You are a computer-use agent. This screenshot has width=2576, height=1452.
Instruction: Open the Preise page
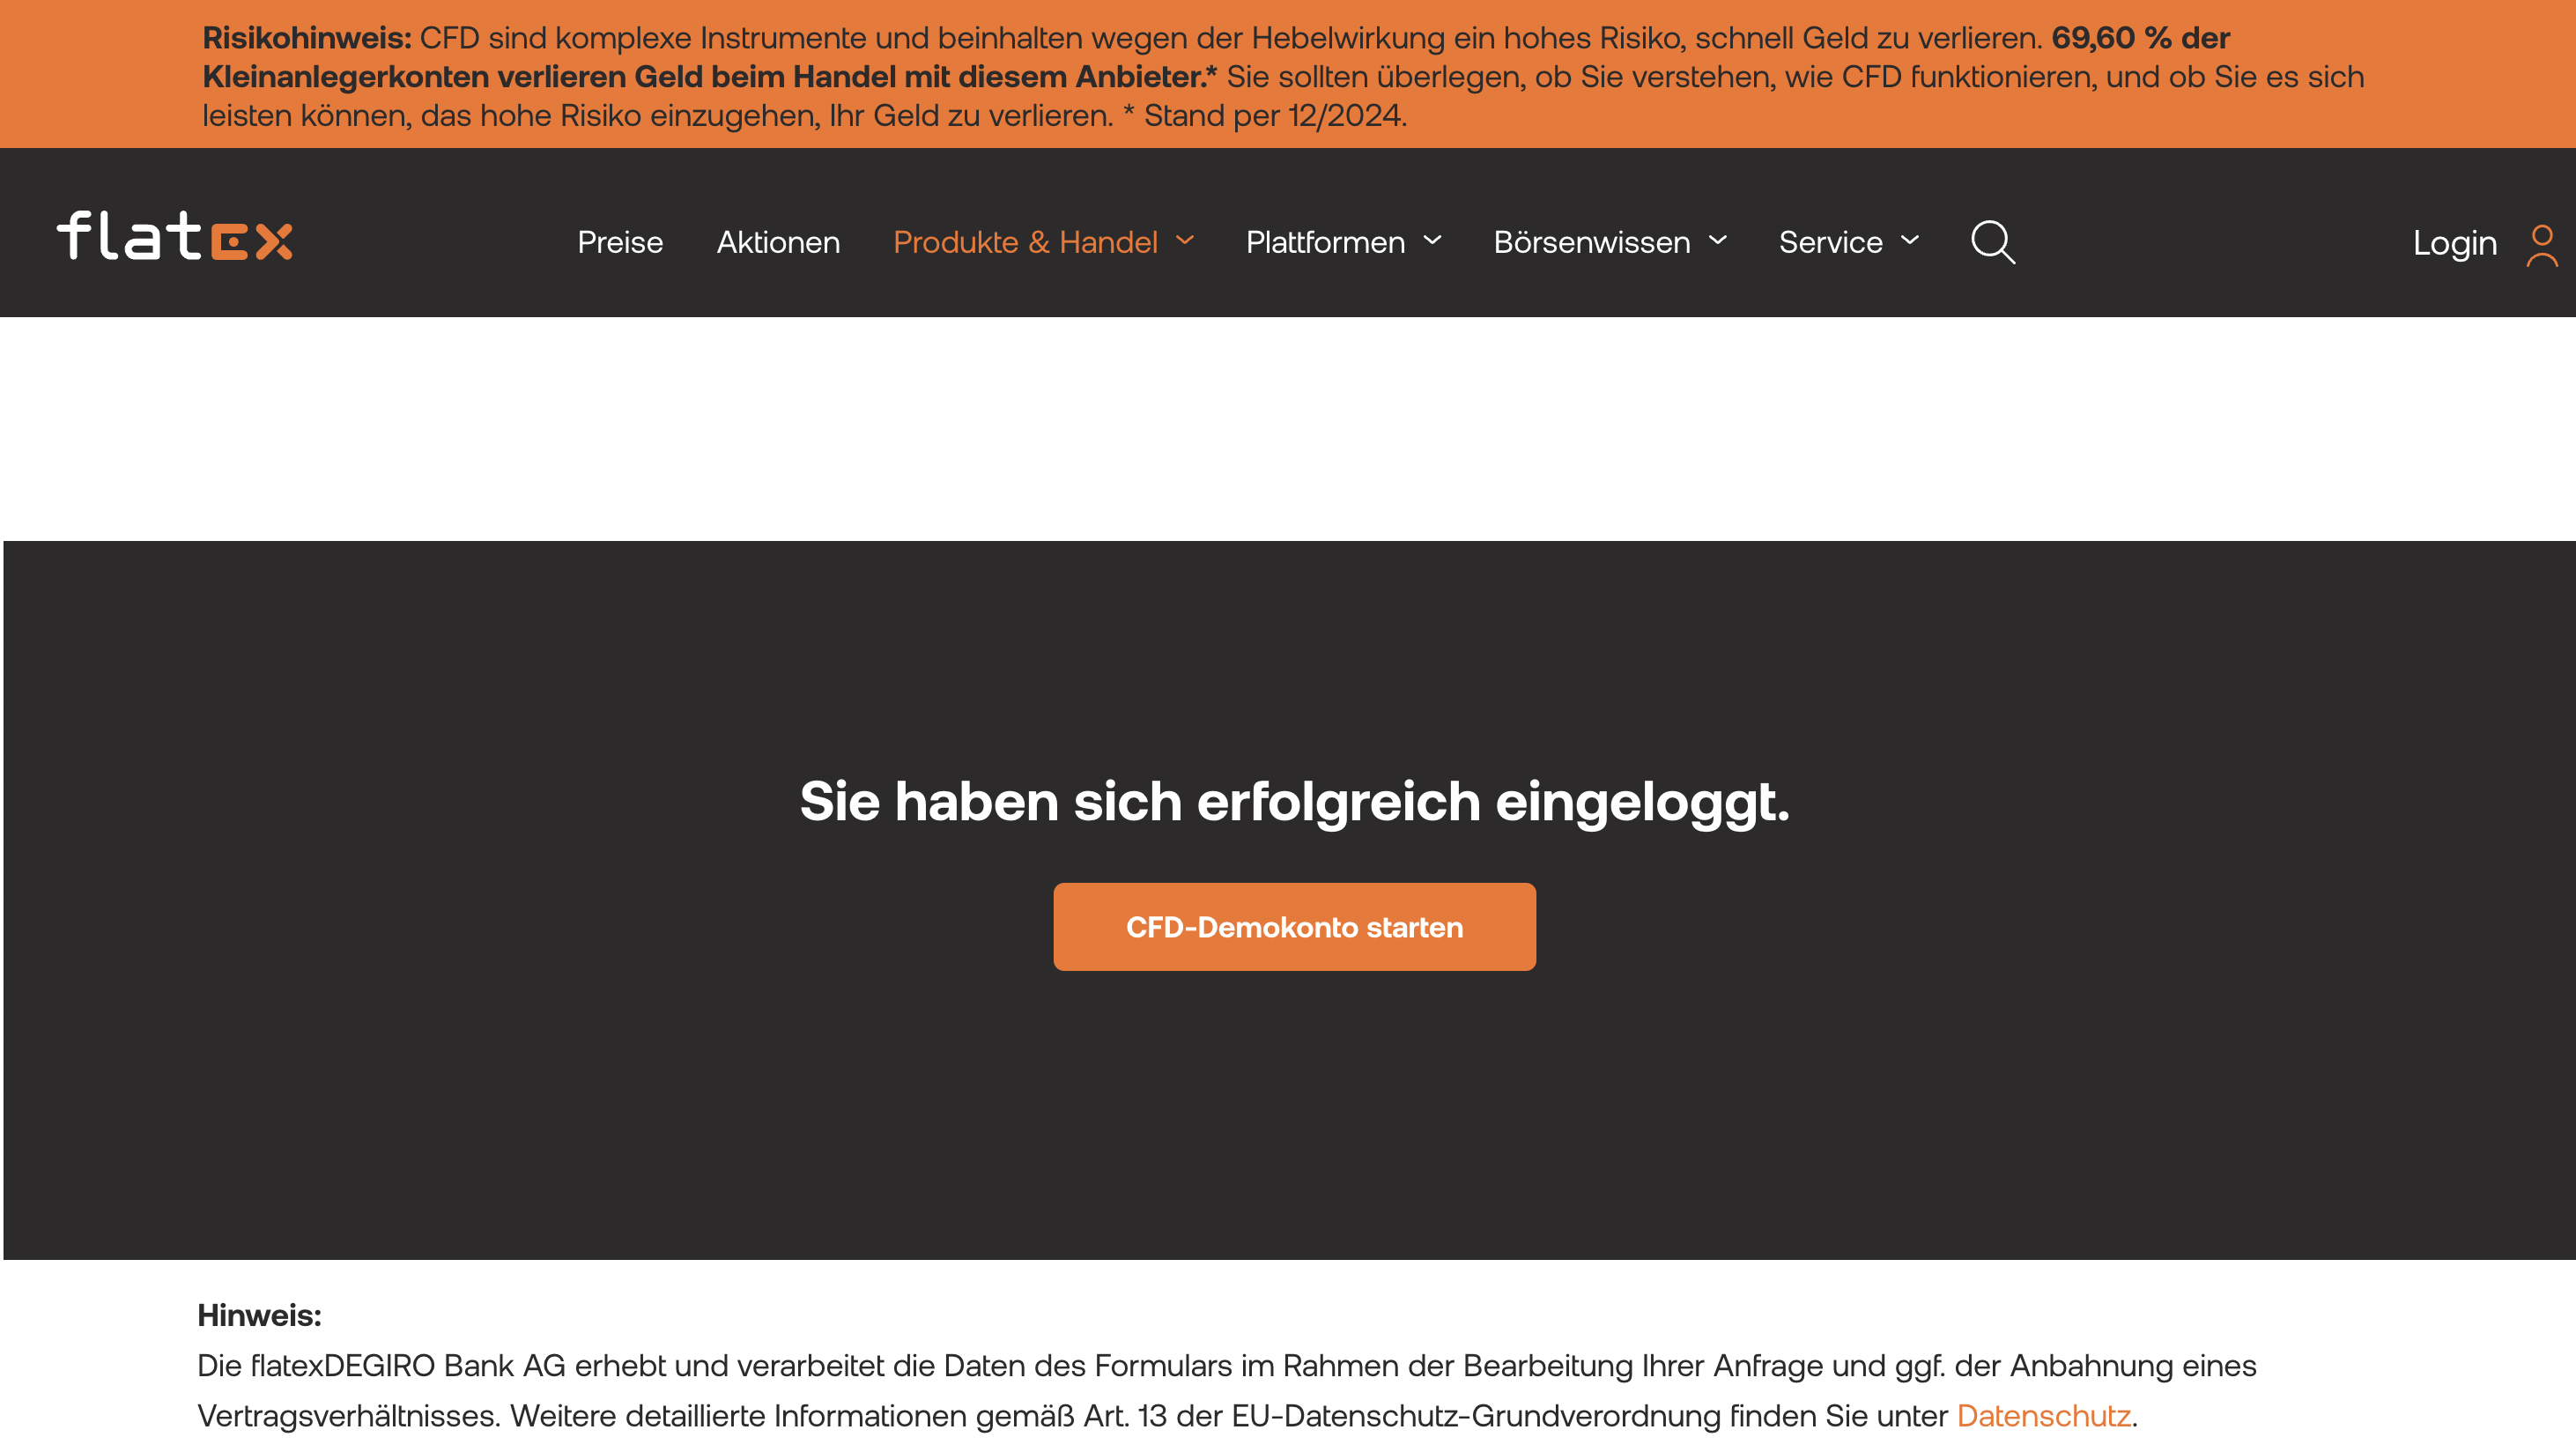(x=620, y=242)
